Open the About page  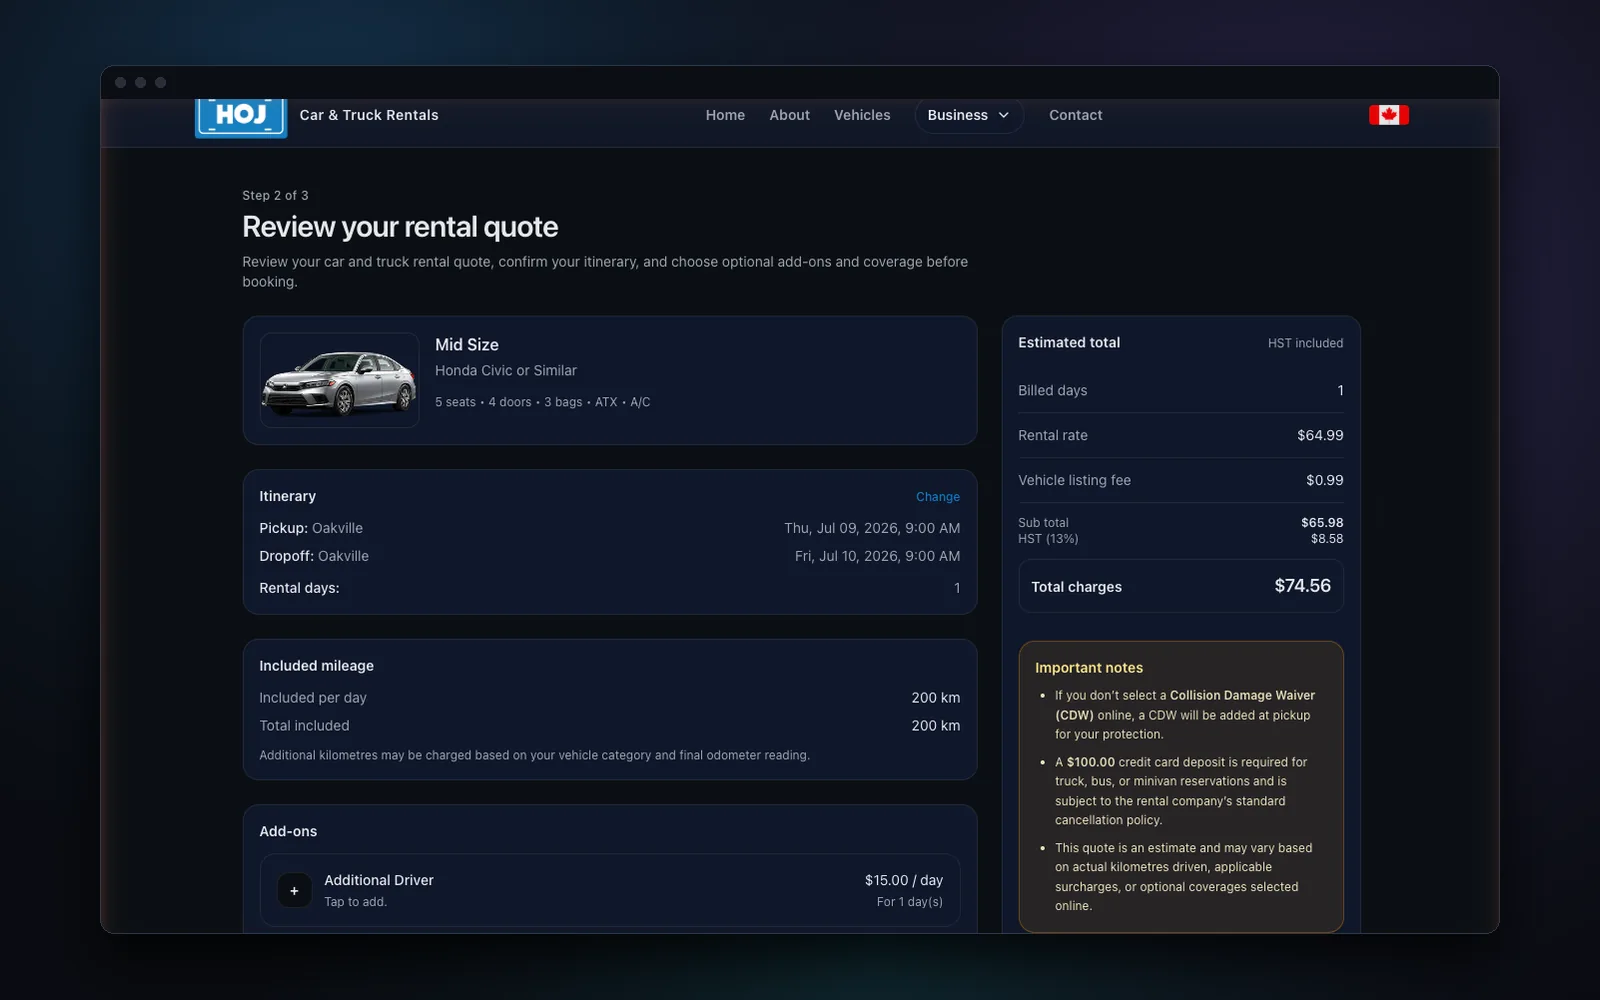click(789, 115)
